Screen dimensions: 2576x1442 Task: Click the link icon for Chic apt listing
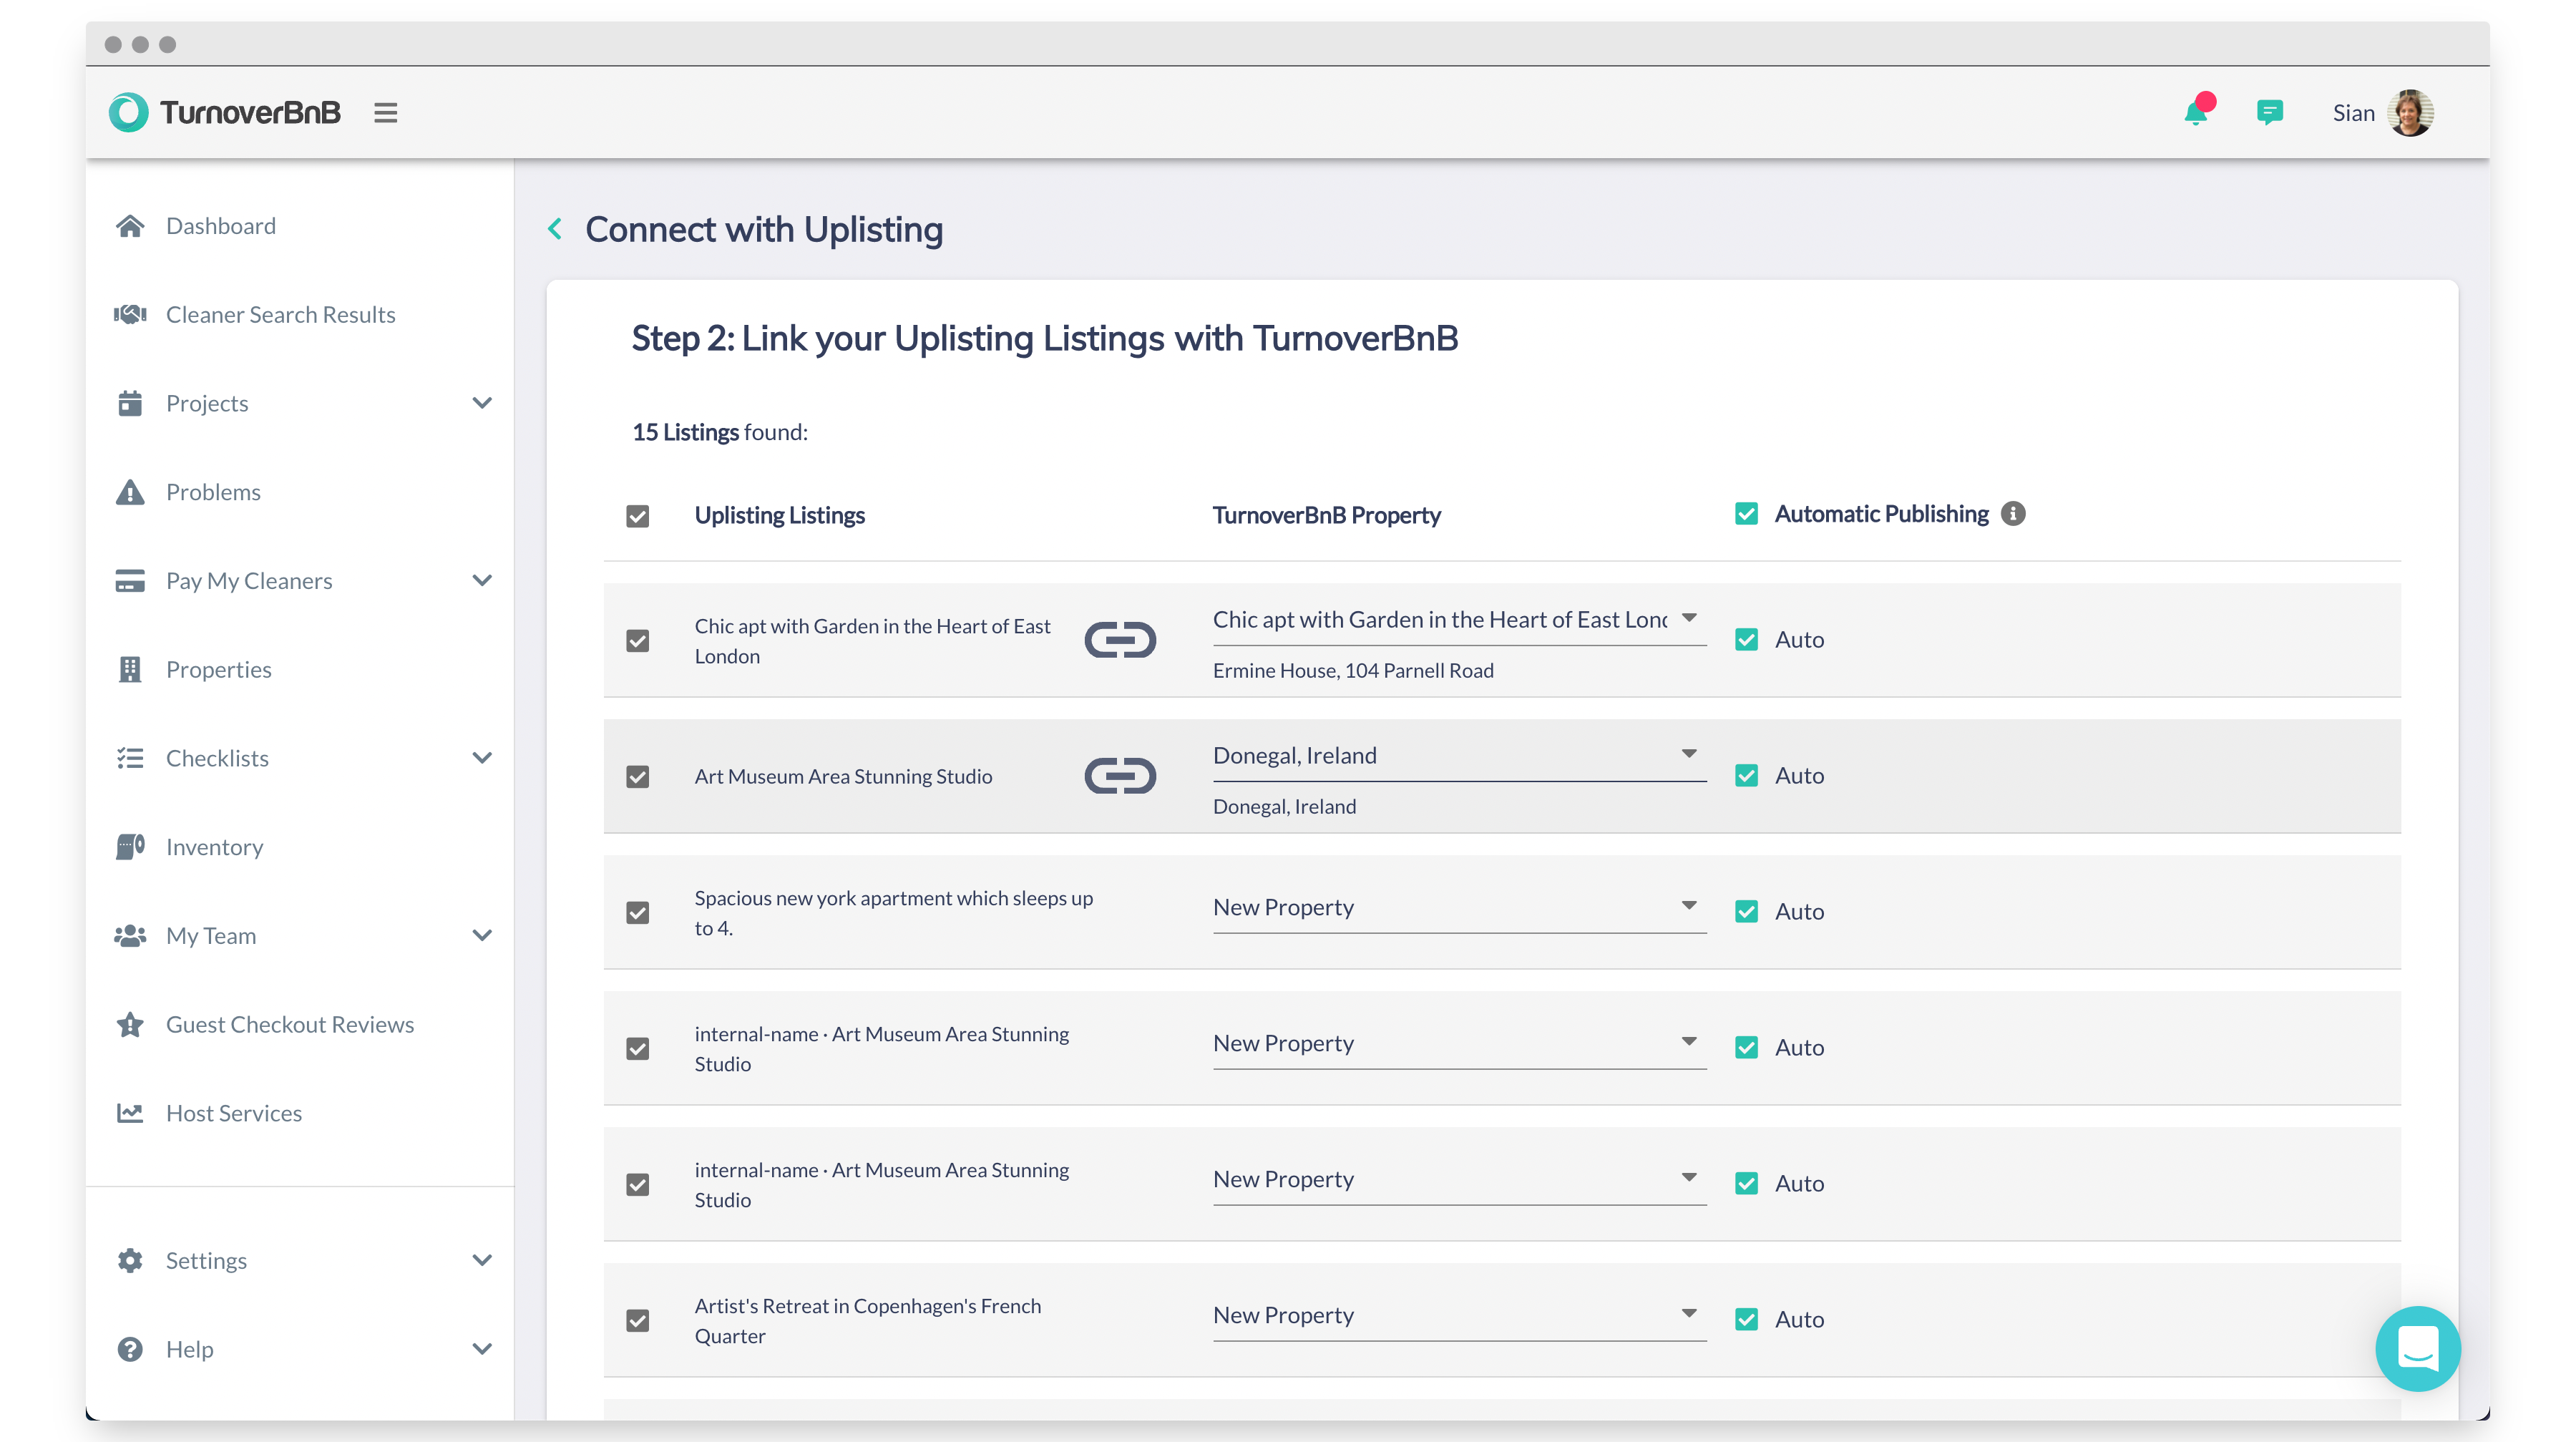[x=1120, y=640]
